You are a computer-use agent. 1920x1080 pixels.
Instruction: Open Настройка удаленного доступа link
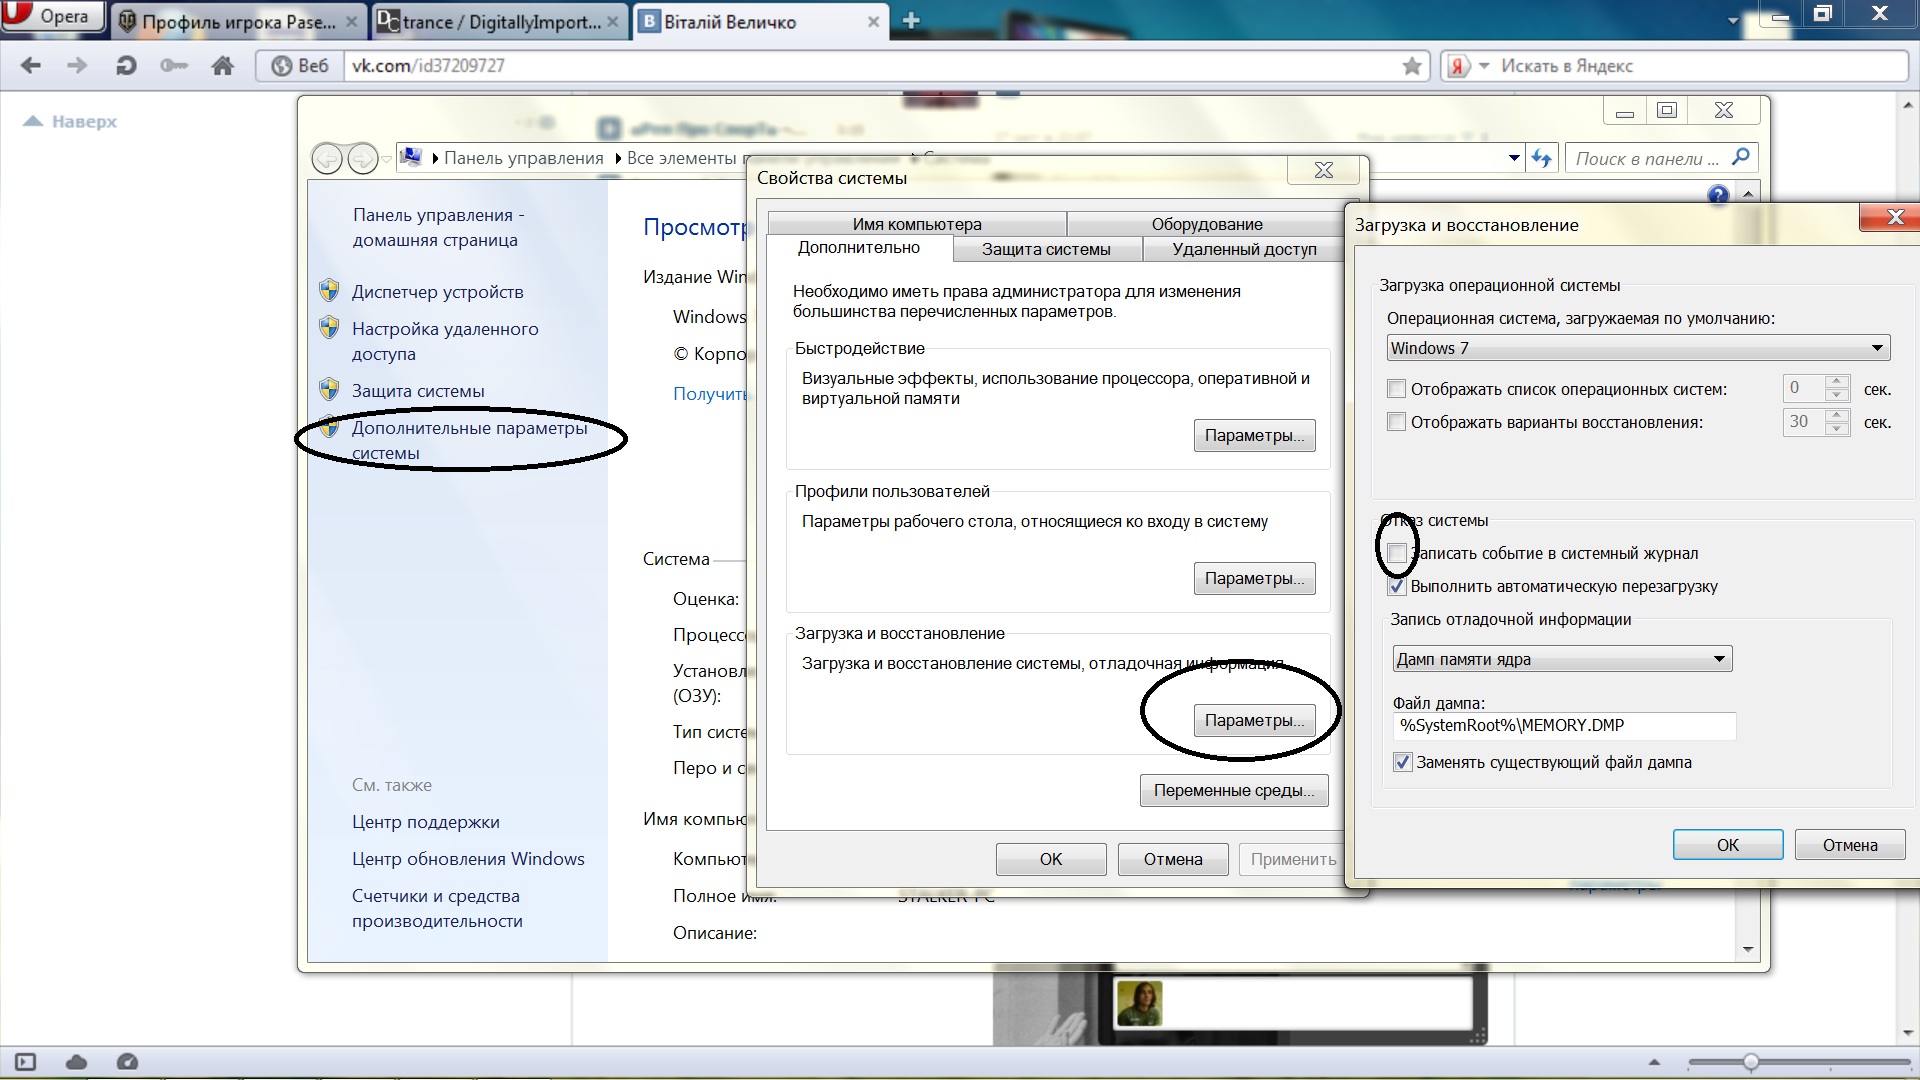445,341
